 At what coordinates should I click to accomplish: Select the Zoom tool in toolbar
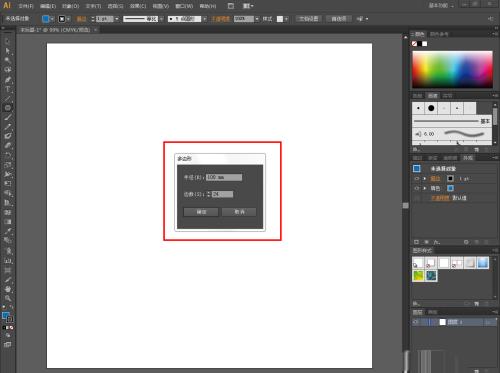8,298
